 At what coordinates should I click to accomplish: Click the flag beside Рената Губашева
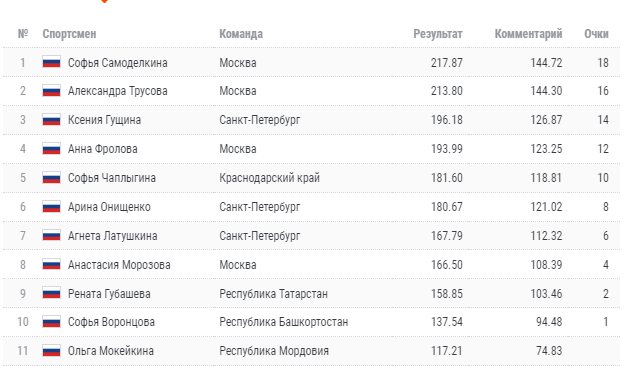(52, 294)
